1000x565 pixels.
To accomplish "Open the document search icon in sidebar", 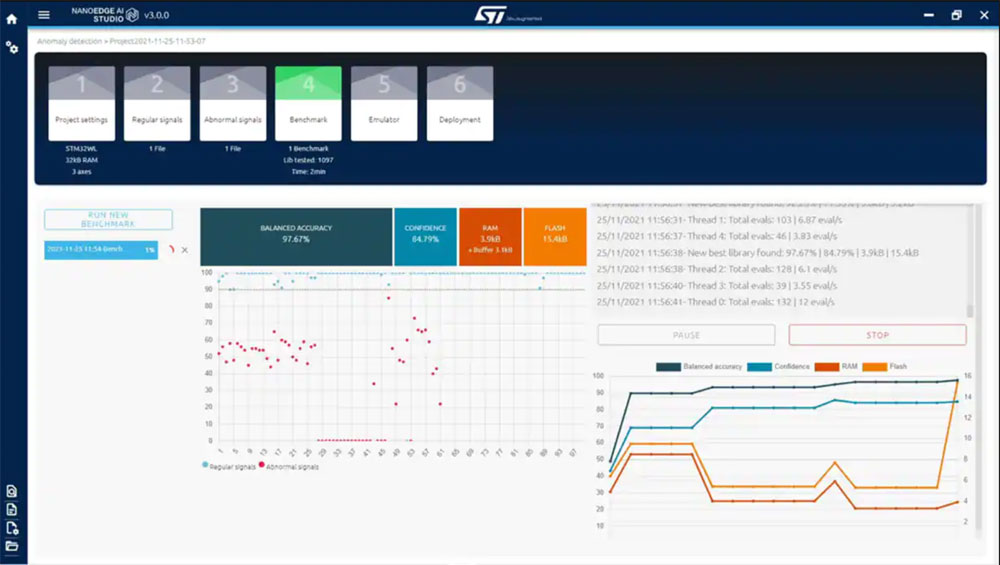I will coord(11,491).
